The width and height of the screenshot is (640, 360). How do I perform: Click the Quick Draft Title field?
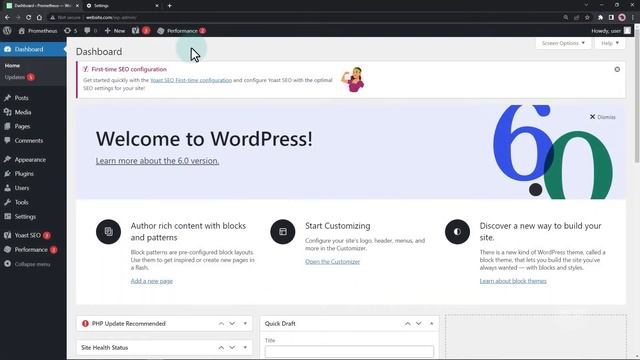pos(349,351)
